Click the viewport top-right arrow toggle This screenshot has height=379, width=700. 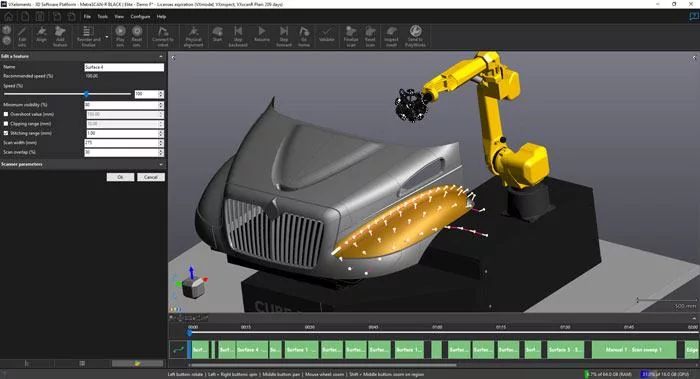694,58
